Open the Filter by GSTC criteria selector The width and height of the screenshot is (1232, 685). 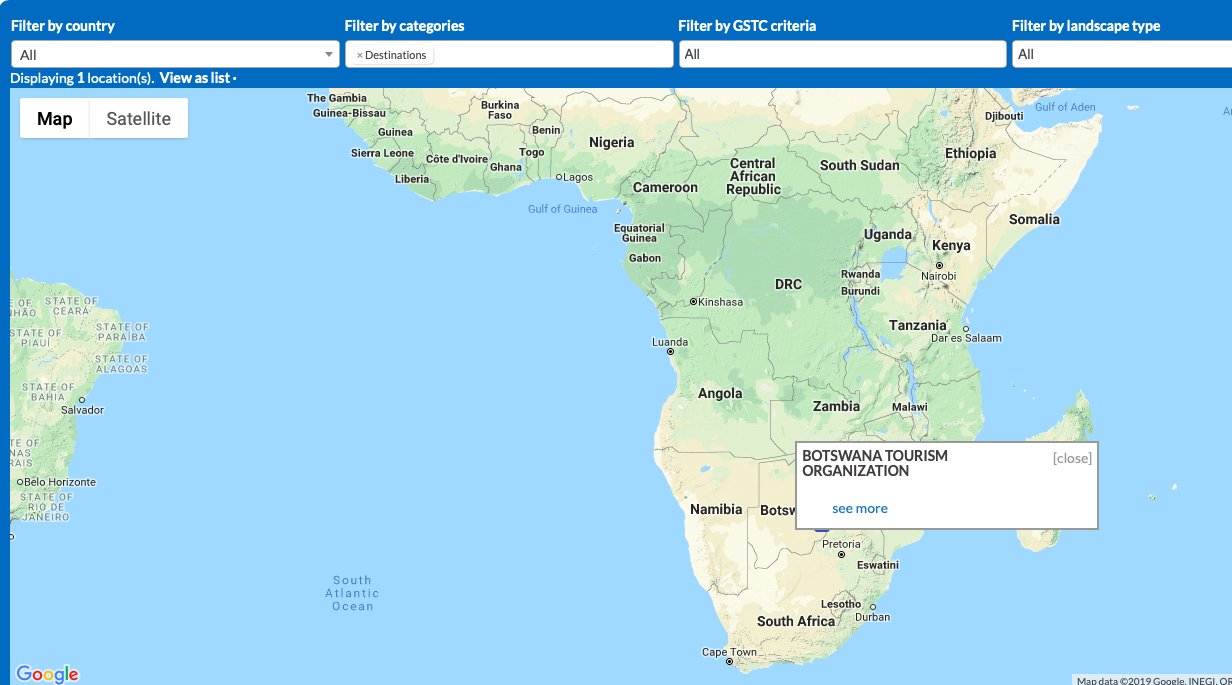842,54
